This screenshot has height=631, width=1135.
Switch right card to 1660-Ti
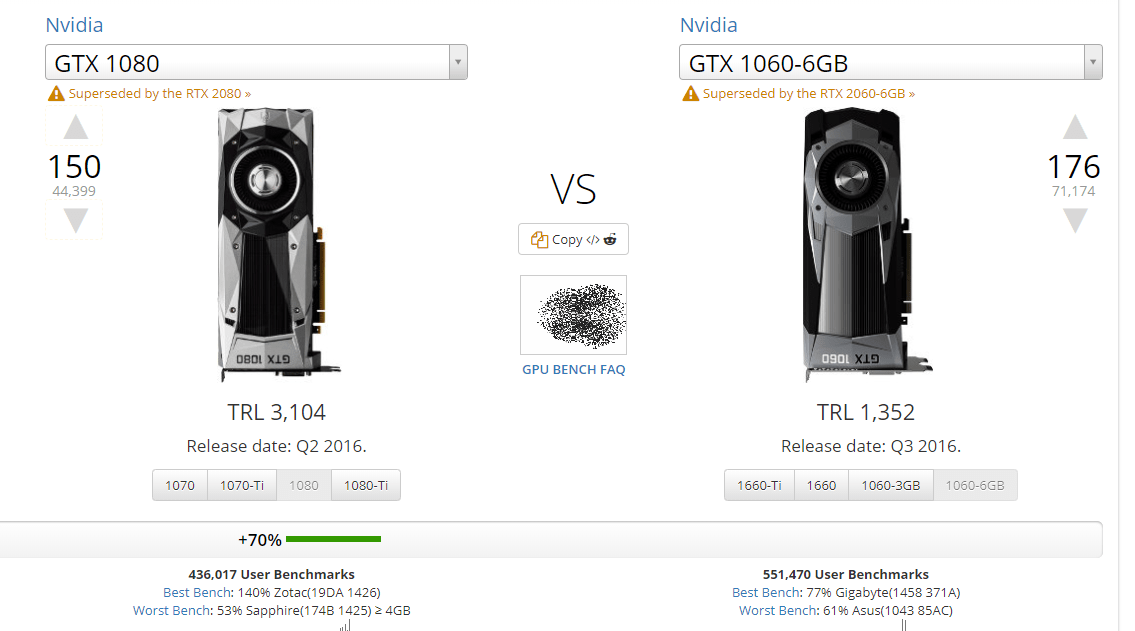point(759,485)
